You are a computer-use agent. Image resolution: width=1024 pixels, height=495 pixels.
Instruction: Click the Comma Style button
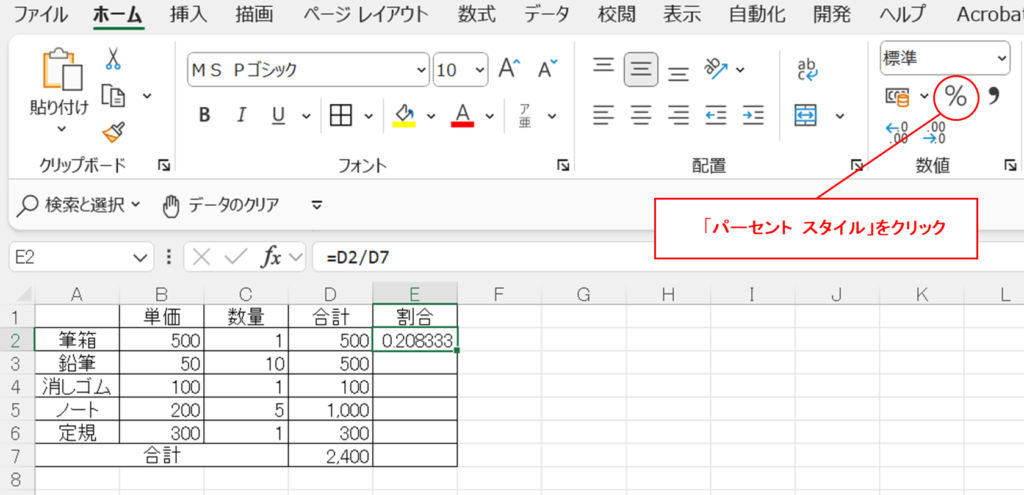pos(994,97)
